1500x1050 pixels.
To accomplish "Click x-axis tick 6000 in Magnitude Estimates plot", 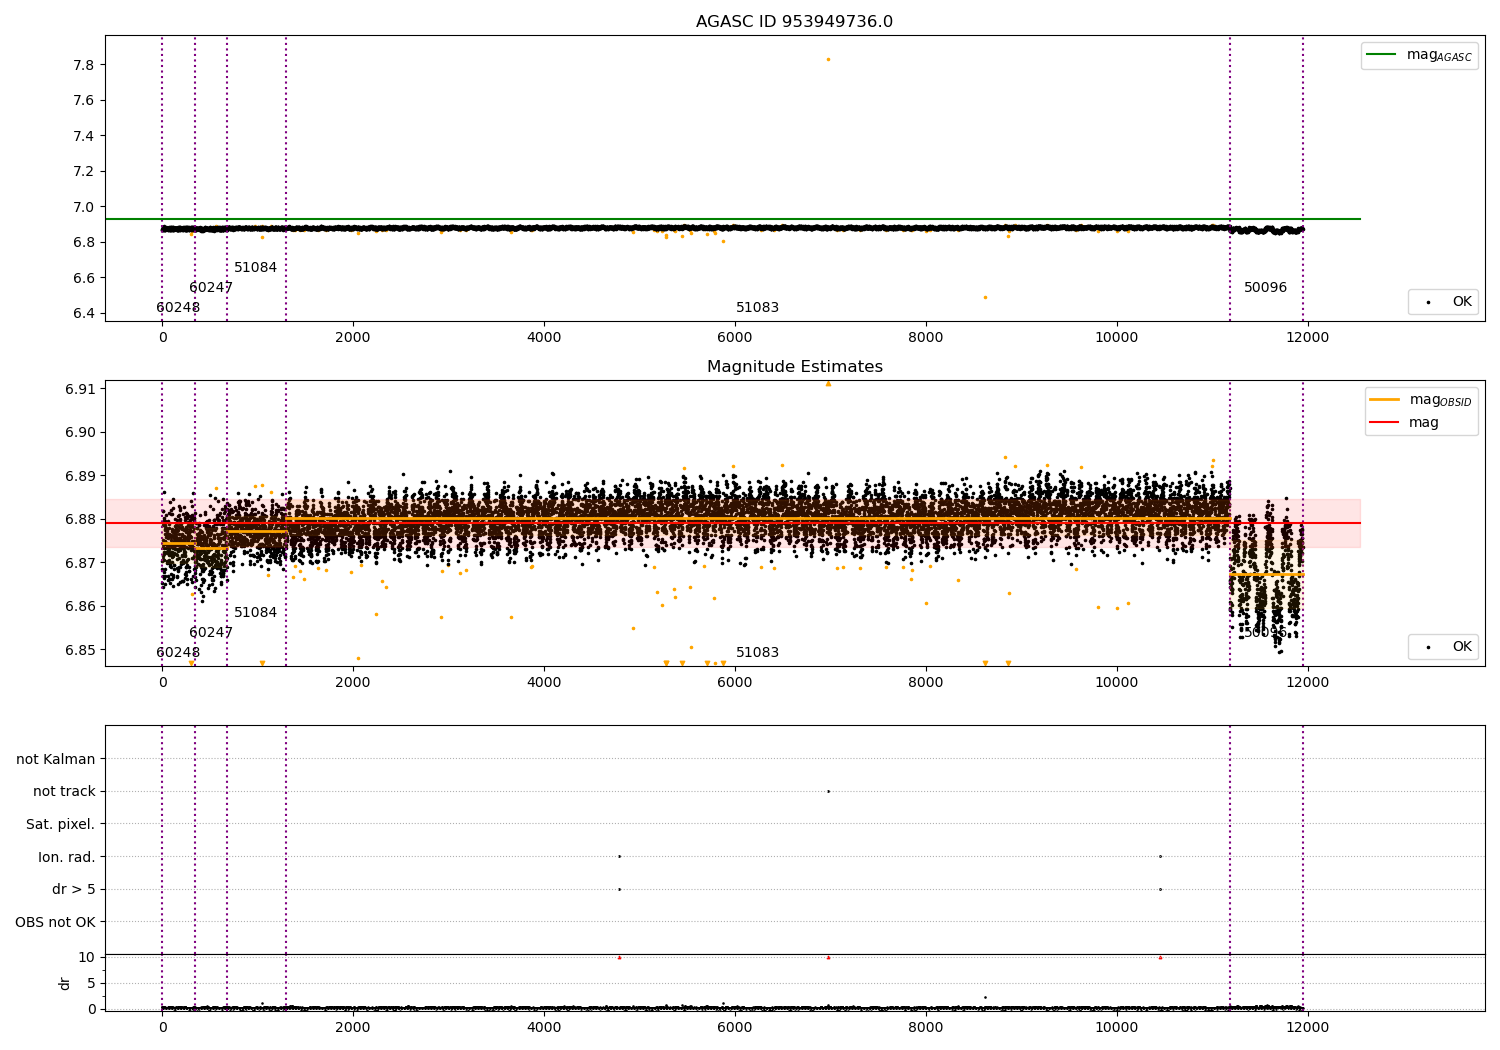I will (735, 683).
